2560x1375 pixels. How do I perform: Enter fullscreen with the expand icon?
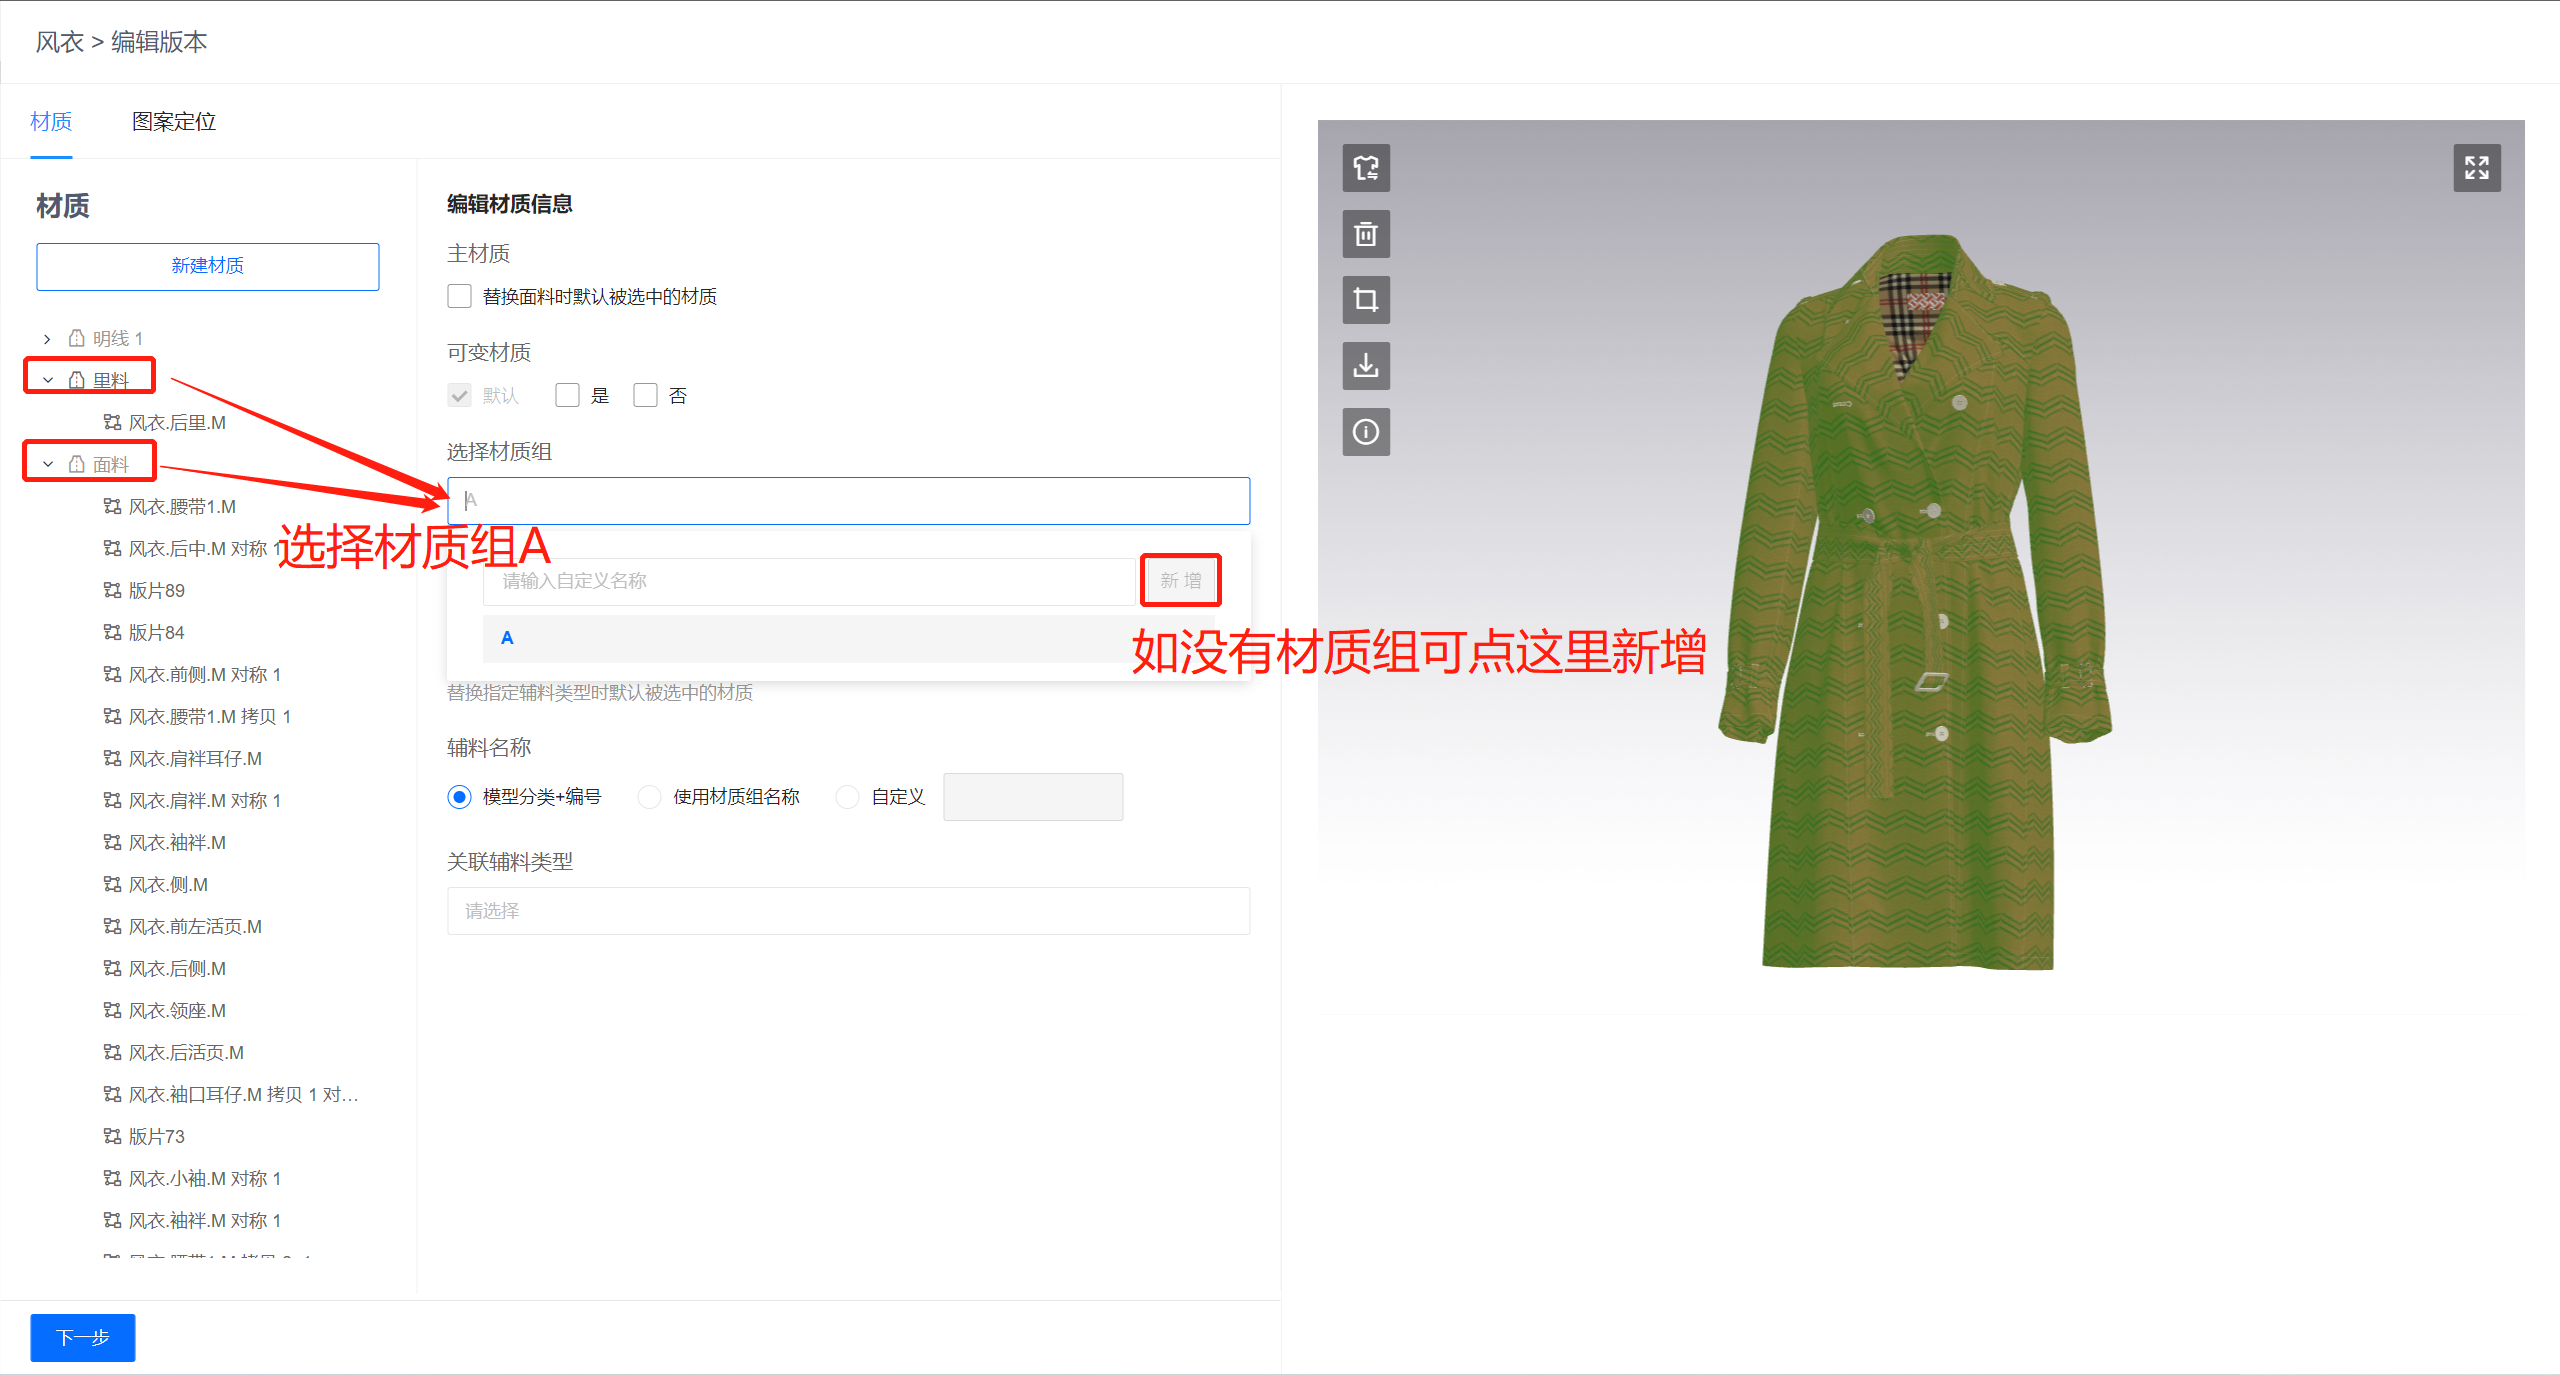point(2476,168)
